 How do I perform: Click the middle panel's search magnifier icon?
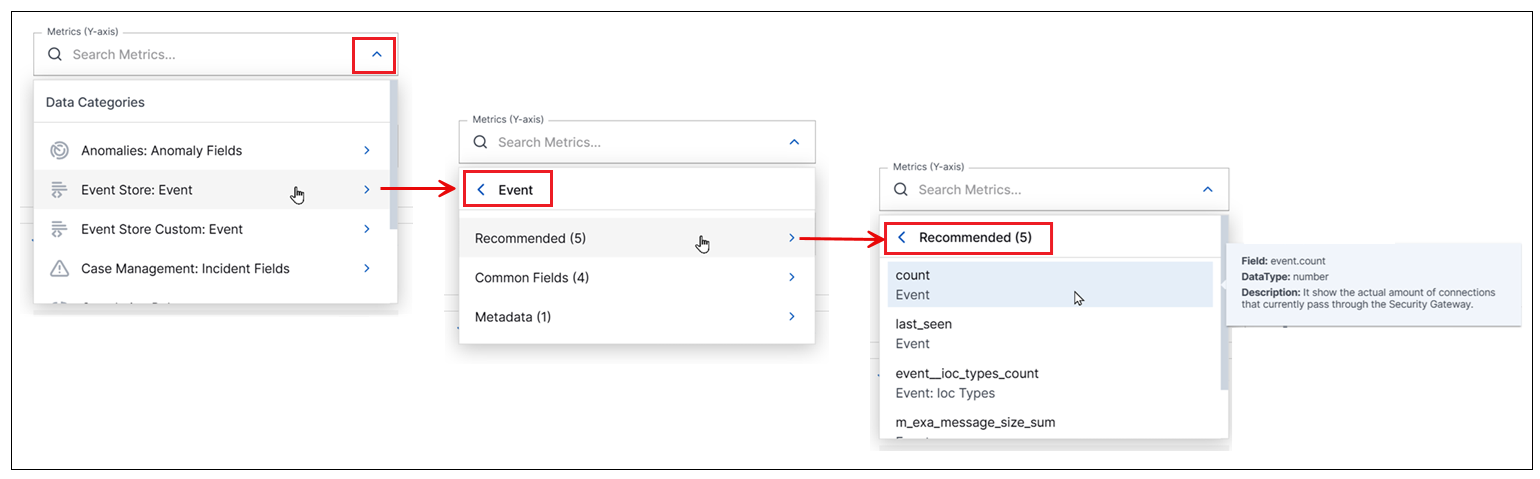tap(480, 142)
